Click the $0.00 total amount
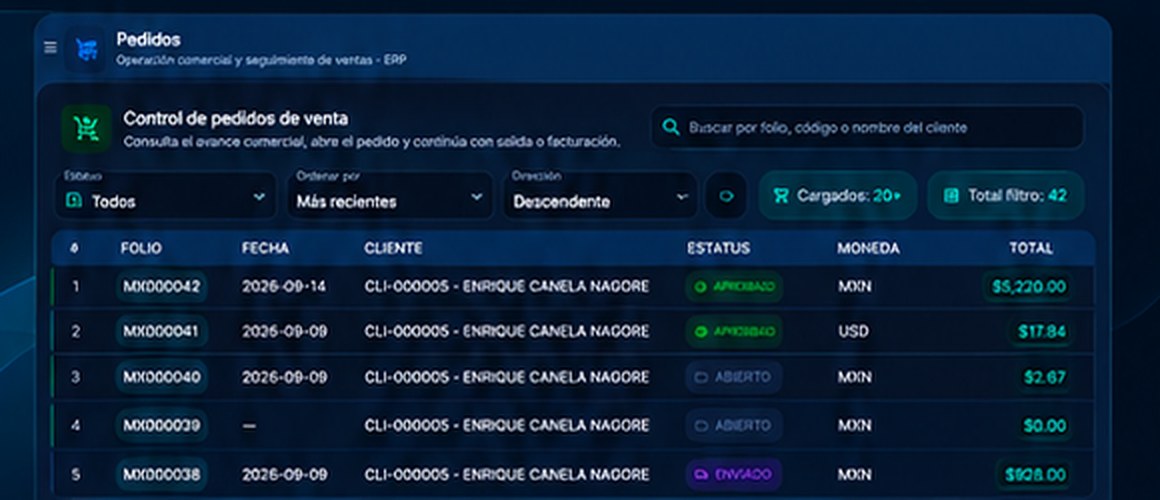This screenshot has width=1160, height=500. coord(1045,426)
